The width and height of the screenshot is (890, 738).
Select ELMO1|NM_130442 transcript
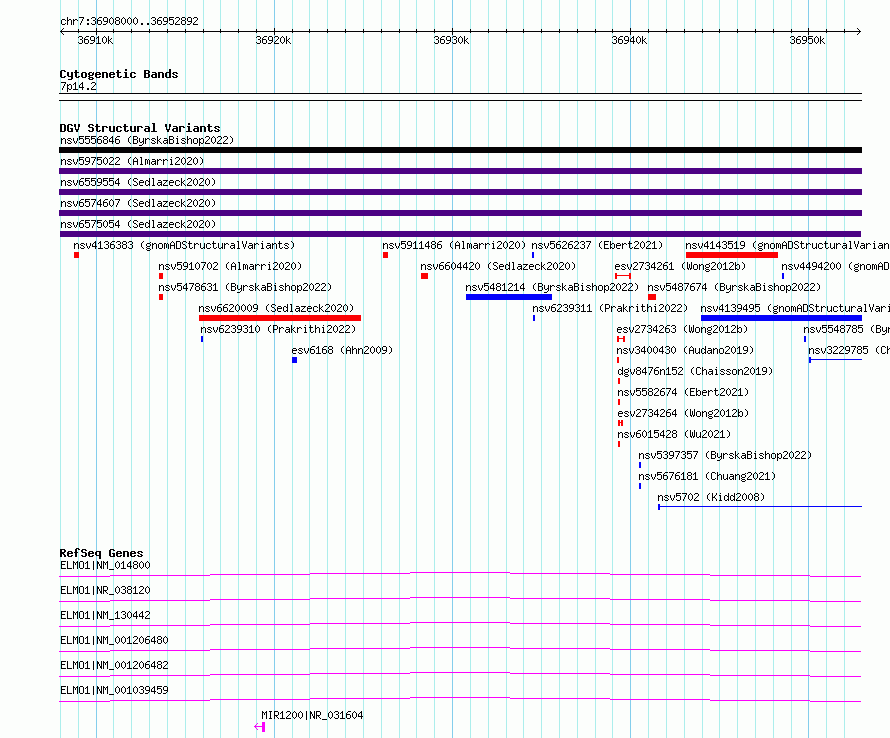[105, 615]
